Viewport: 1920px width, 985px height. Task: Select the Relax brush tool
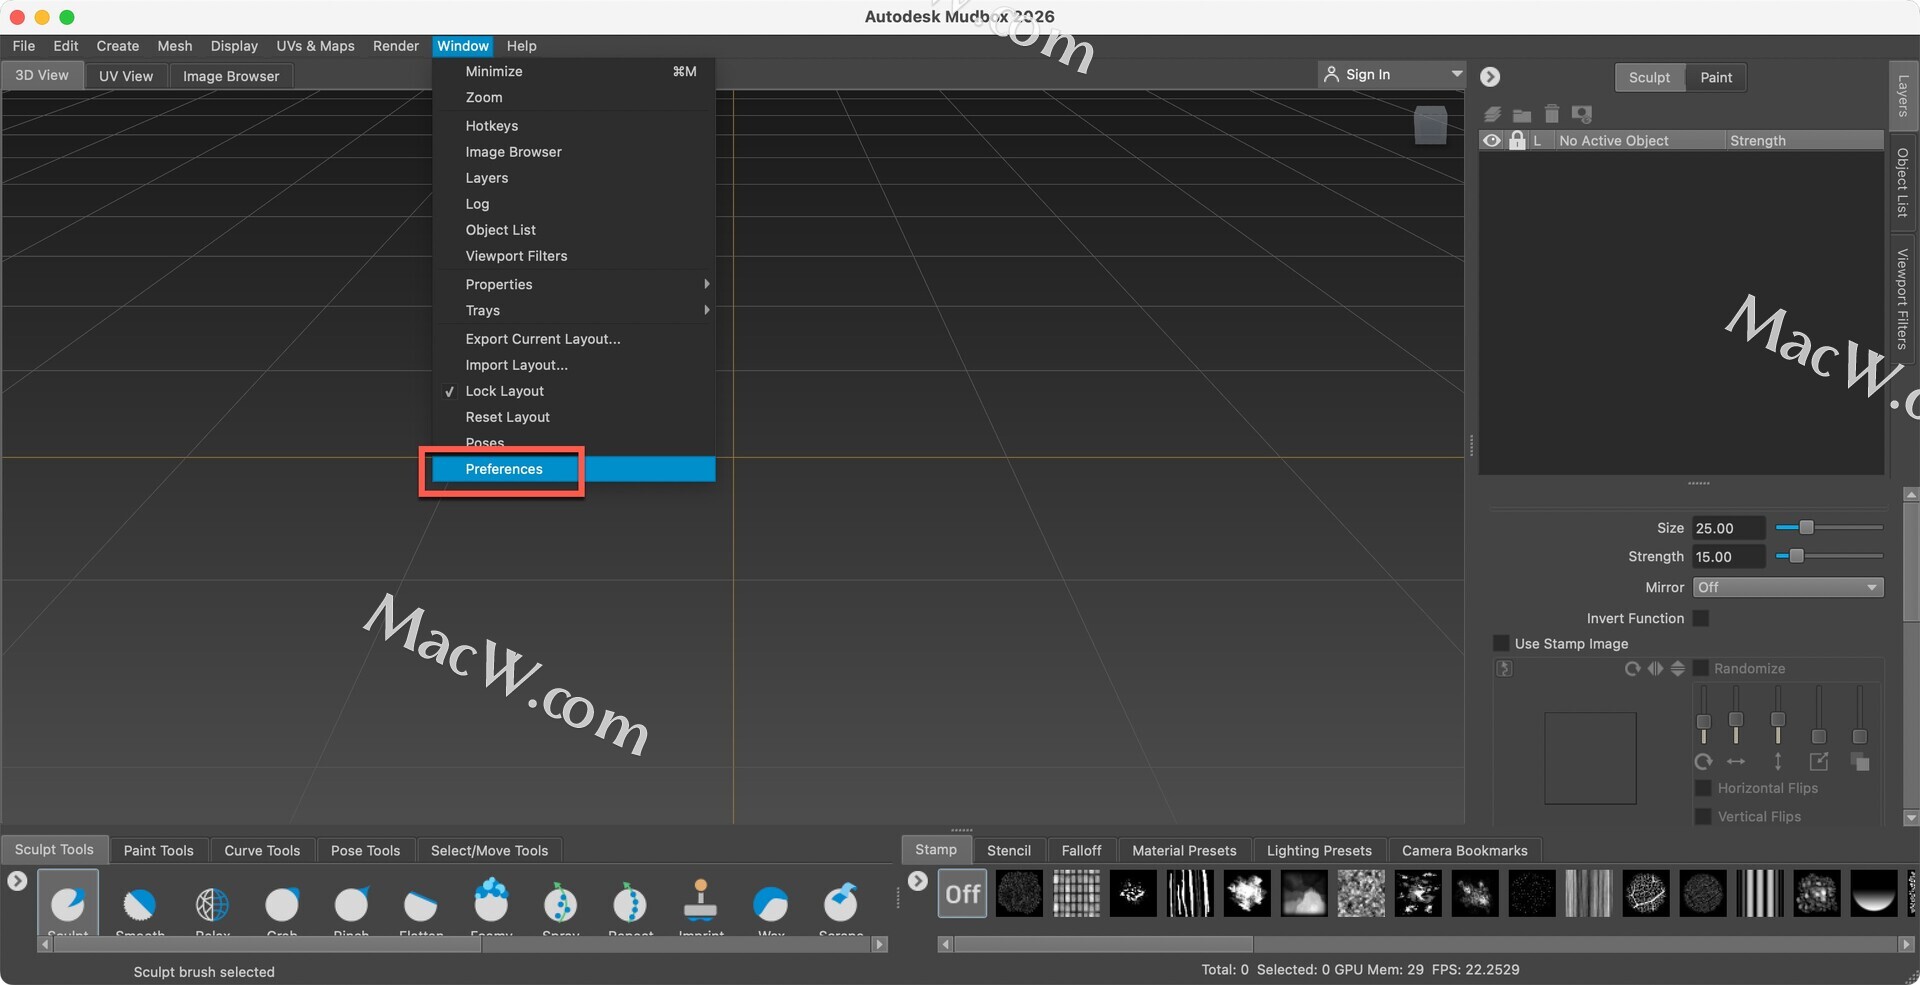click(212, 904)
